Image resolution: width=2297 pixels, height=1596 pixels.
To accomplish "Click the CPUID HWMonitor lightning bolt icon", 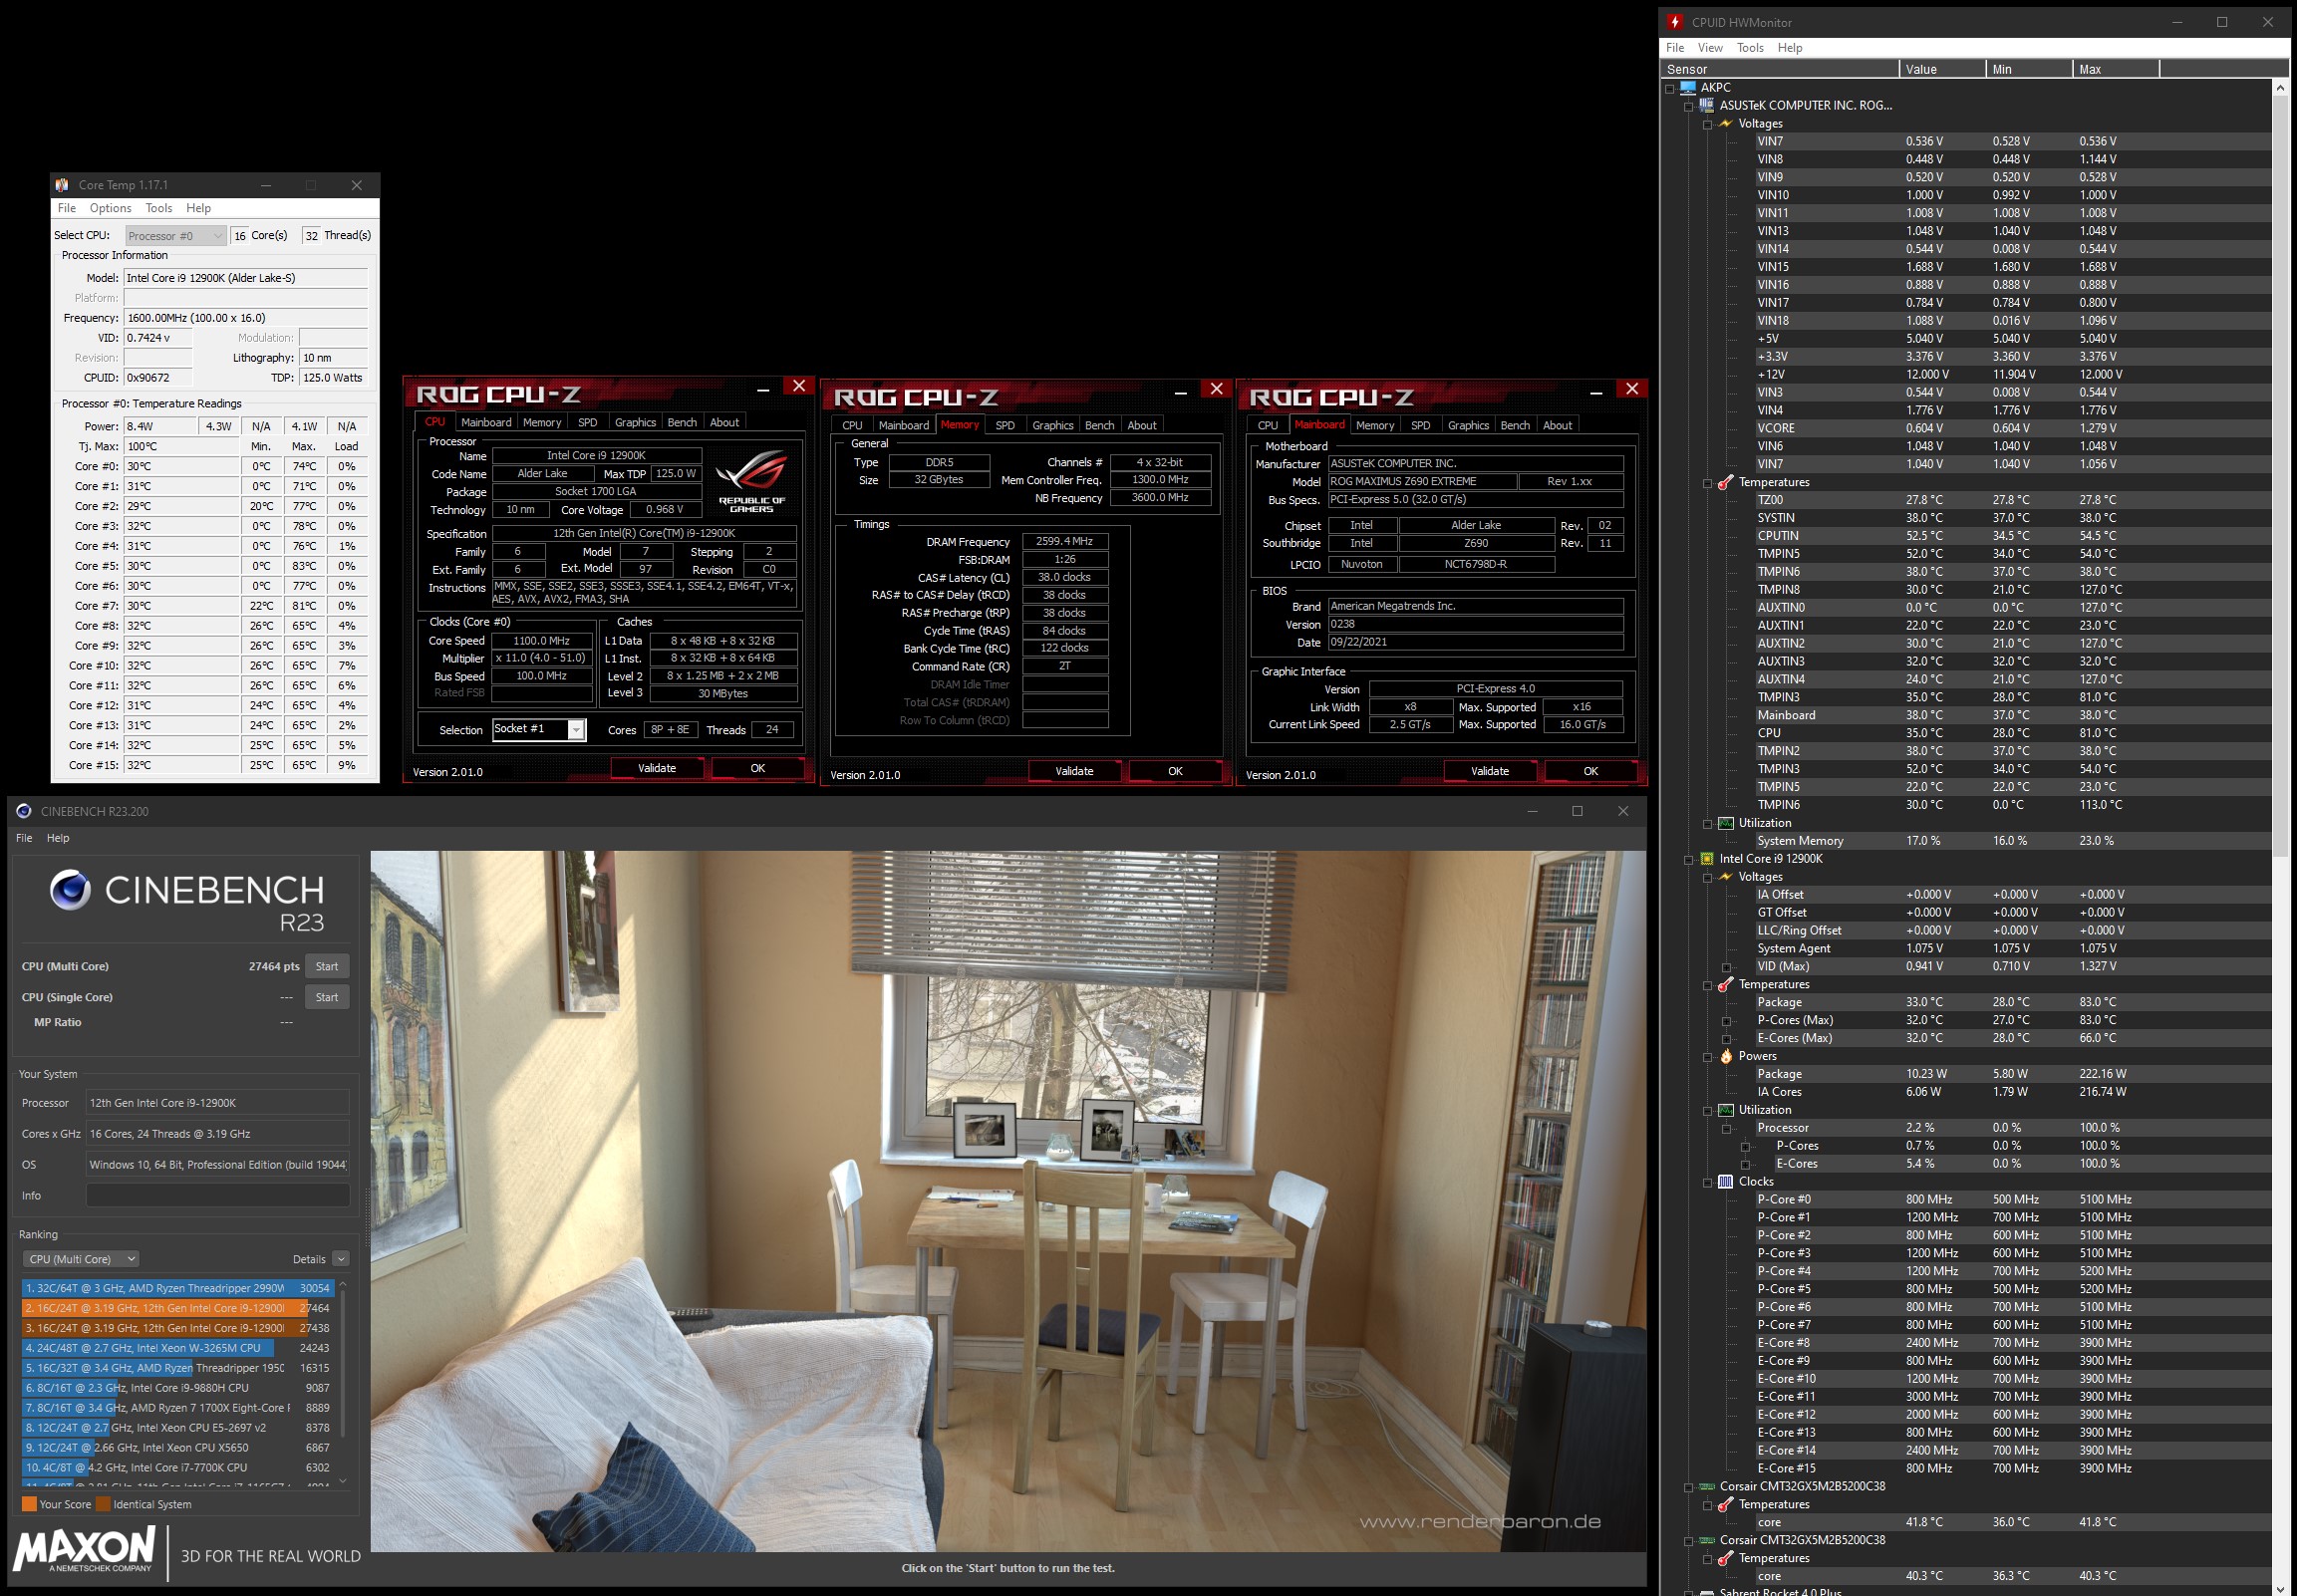I will pos(1675,22).
